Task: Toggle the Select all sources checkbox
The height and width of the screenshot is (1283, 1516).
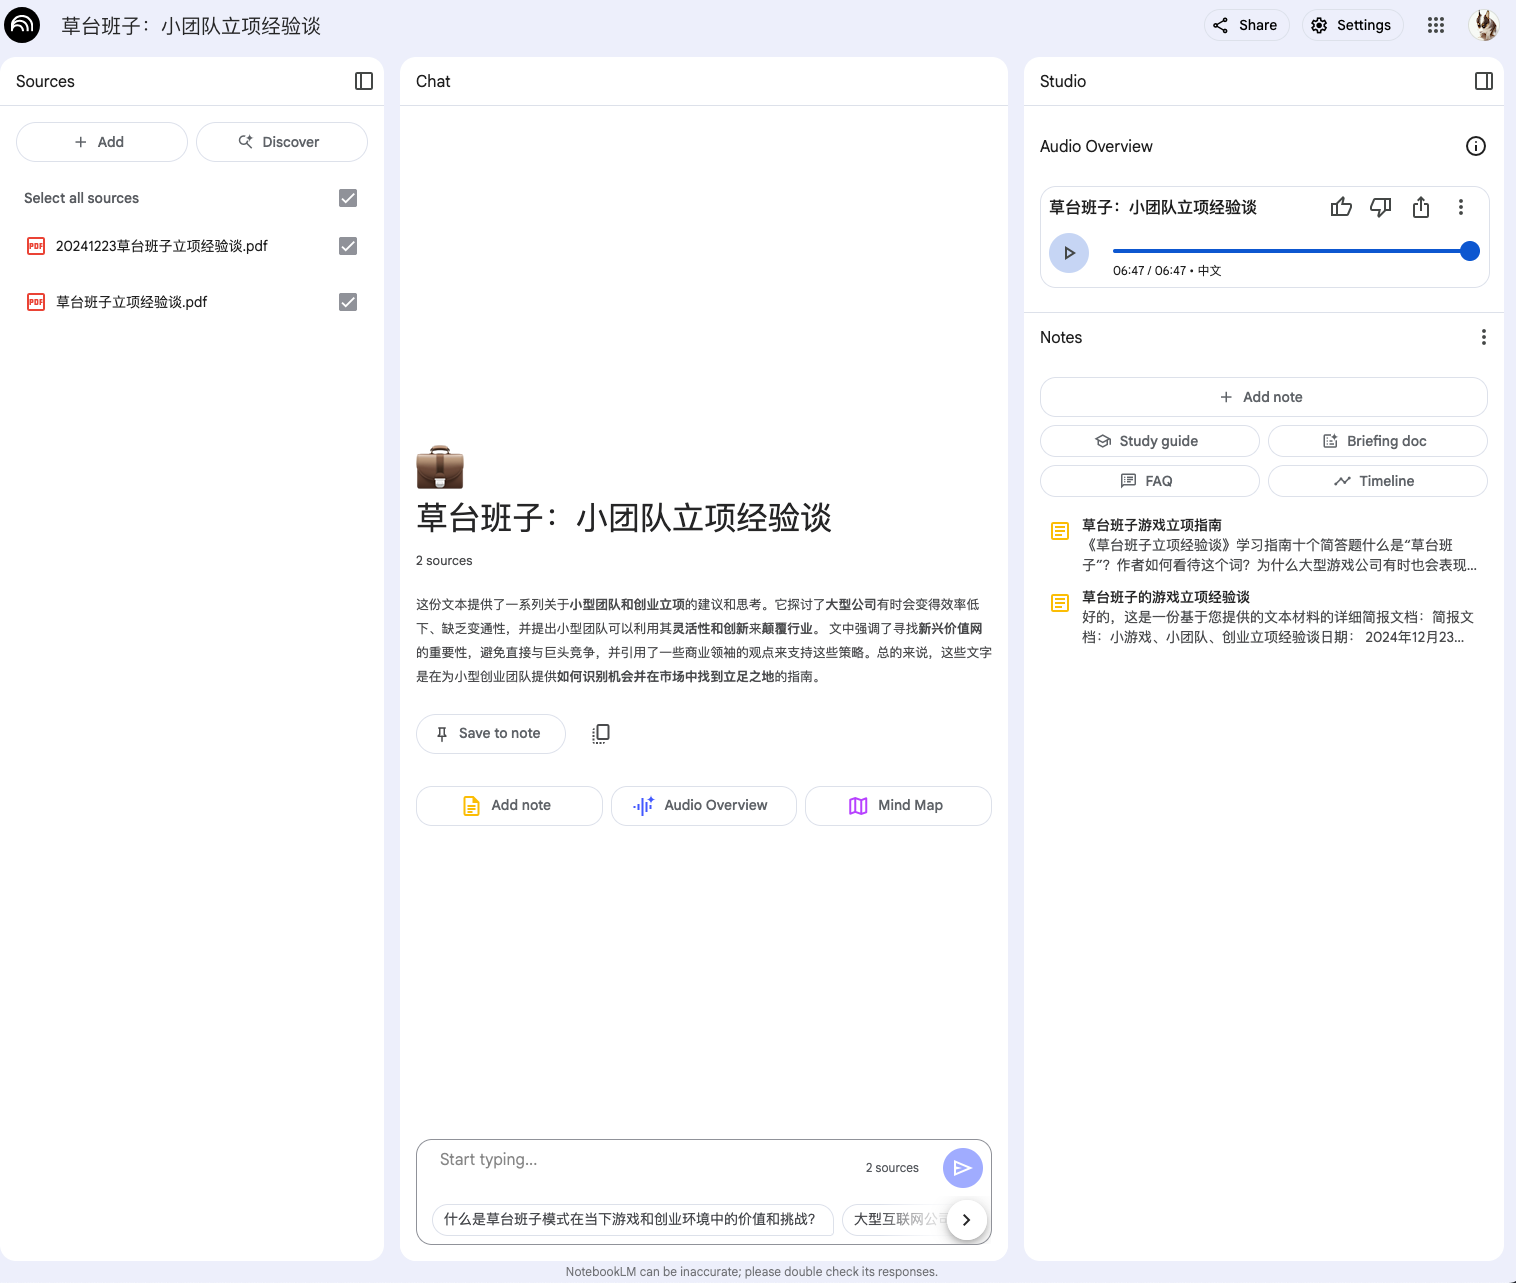Action: (348, 198)
